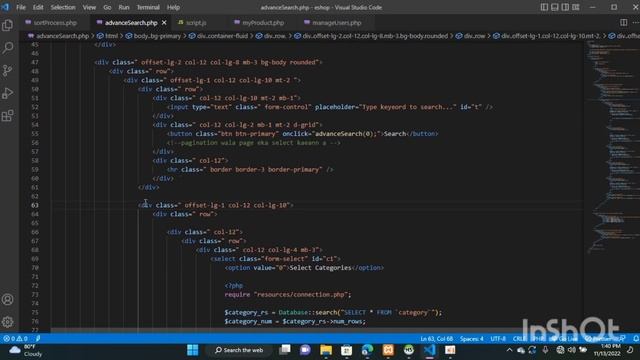This screenshot has height=360, width=640.
Task: Open clock showing 1:40 PM
Action: pos(607,350)
